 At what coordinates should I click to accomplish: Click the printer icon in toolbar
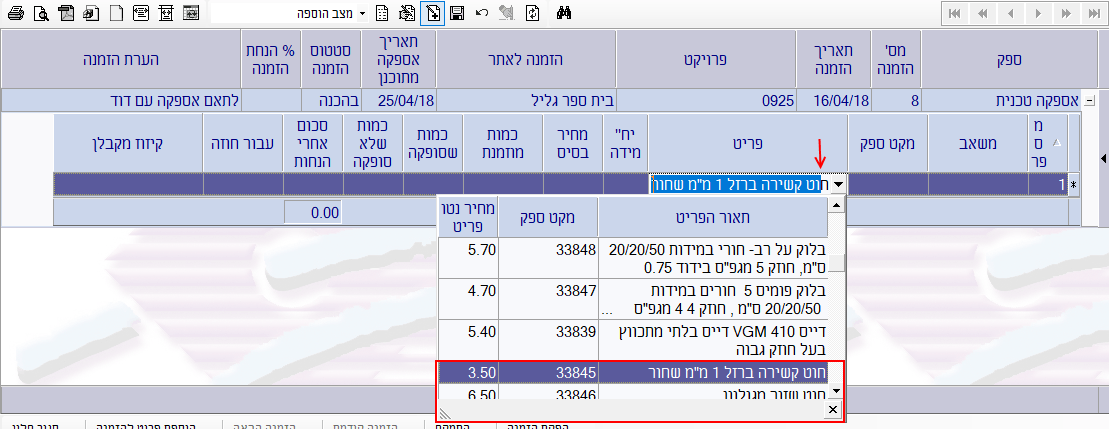pos(15,13)
